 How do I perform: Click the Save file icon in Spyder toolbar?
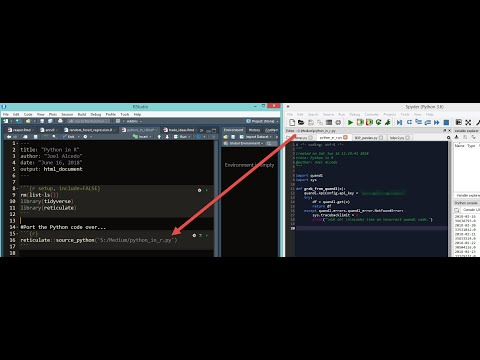coord(311,122)
